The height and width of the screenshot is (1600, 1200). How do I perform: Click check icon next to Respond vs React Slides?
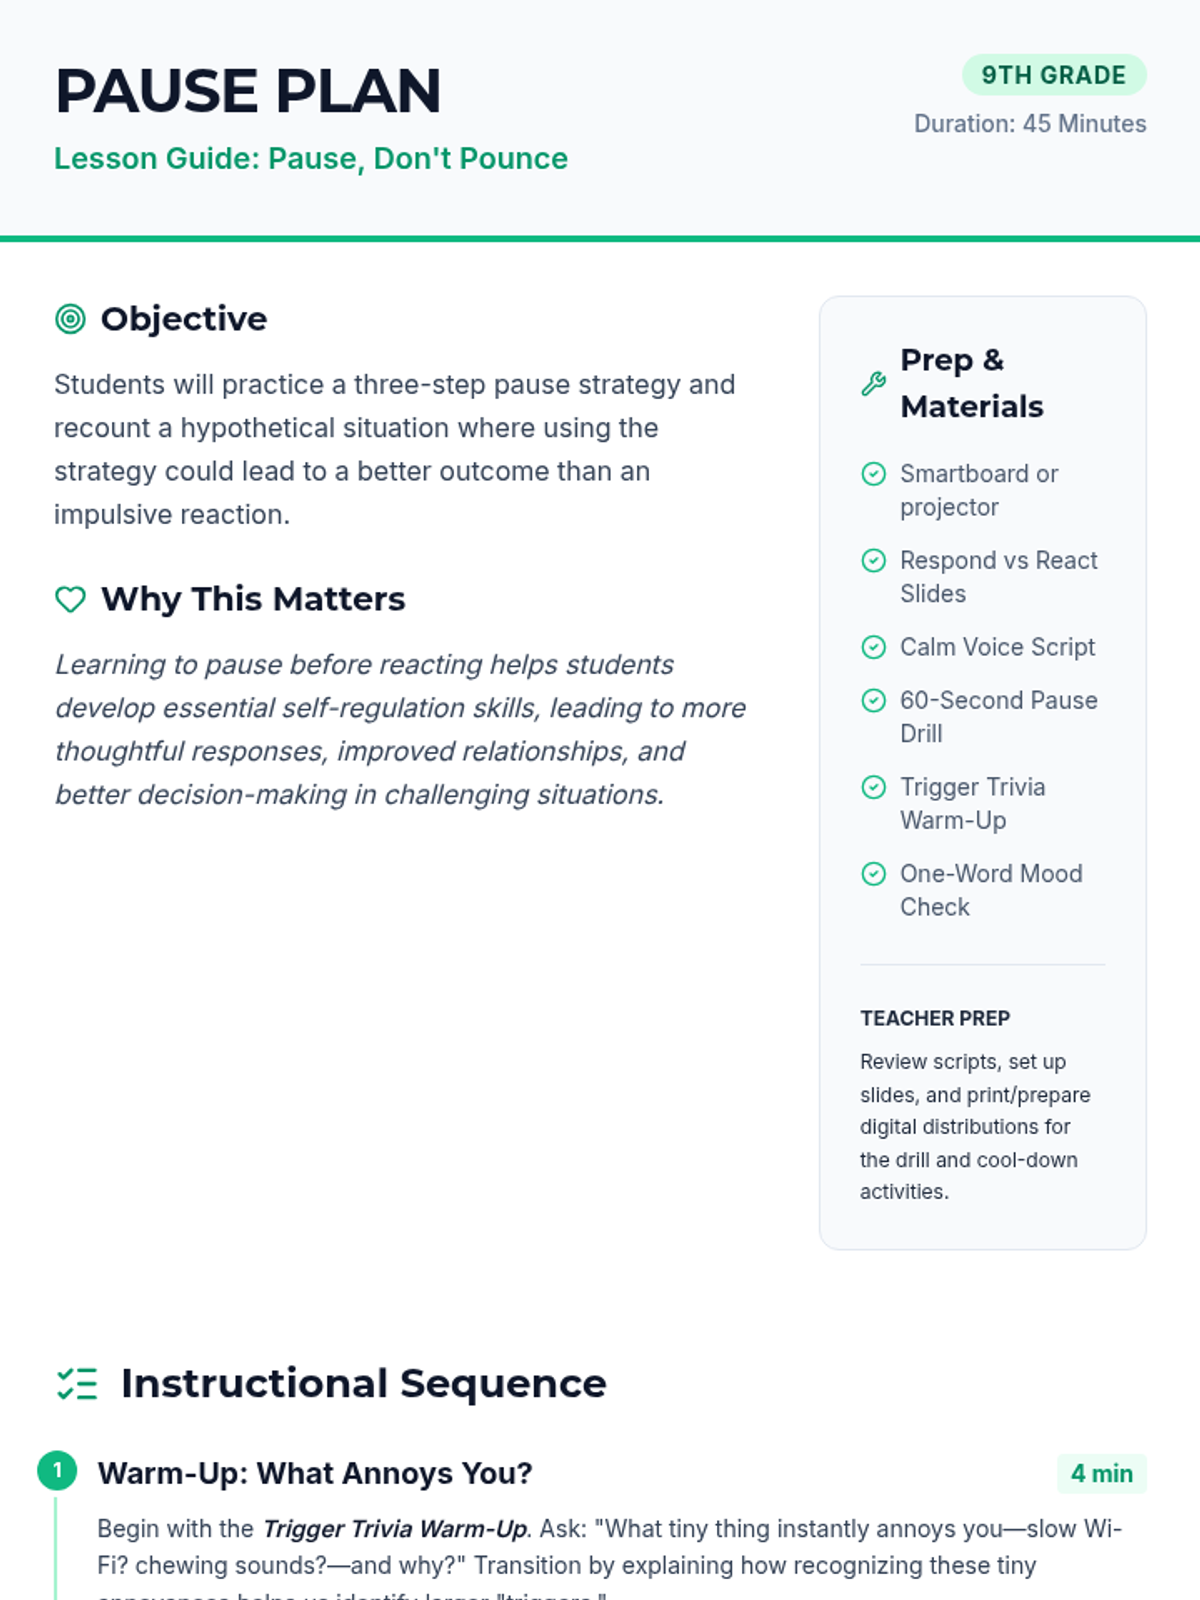click(x=873, y=561)
